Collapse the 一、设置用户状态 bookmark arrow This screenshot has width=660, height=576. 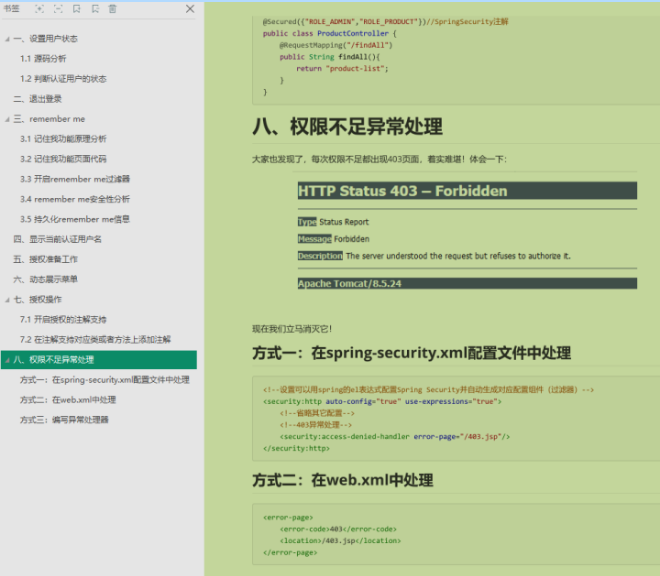tap(7, 39)
